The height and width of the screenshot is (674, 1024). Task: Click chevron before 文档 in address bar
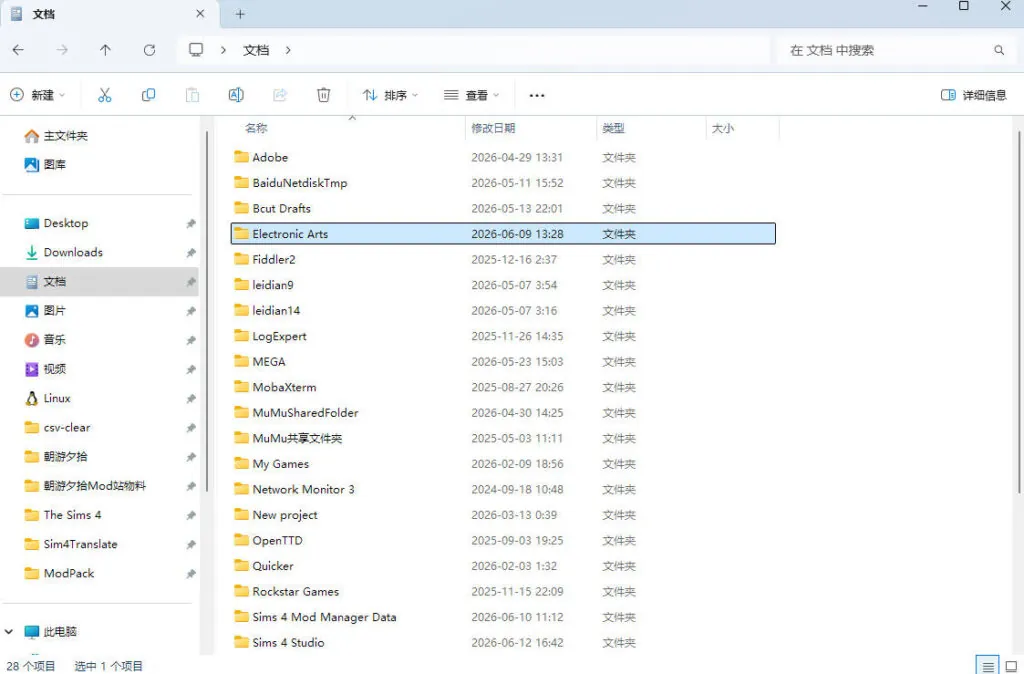point(223,50)
